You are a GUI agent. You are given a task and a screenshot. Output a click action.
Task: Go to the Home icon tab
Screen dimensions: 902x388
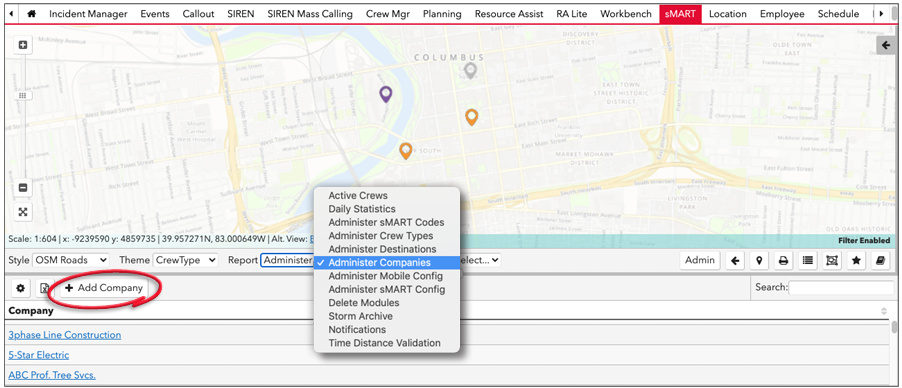coord(31,14)
